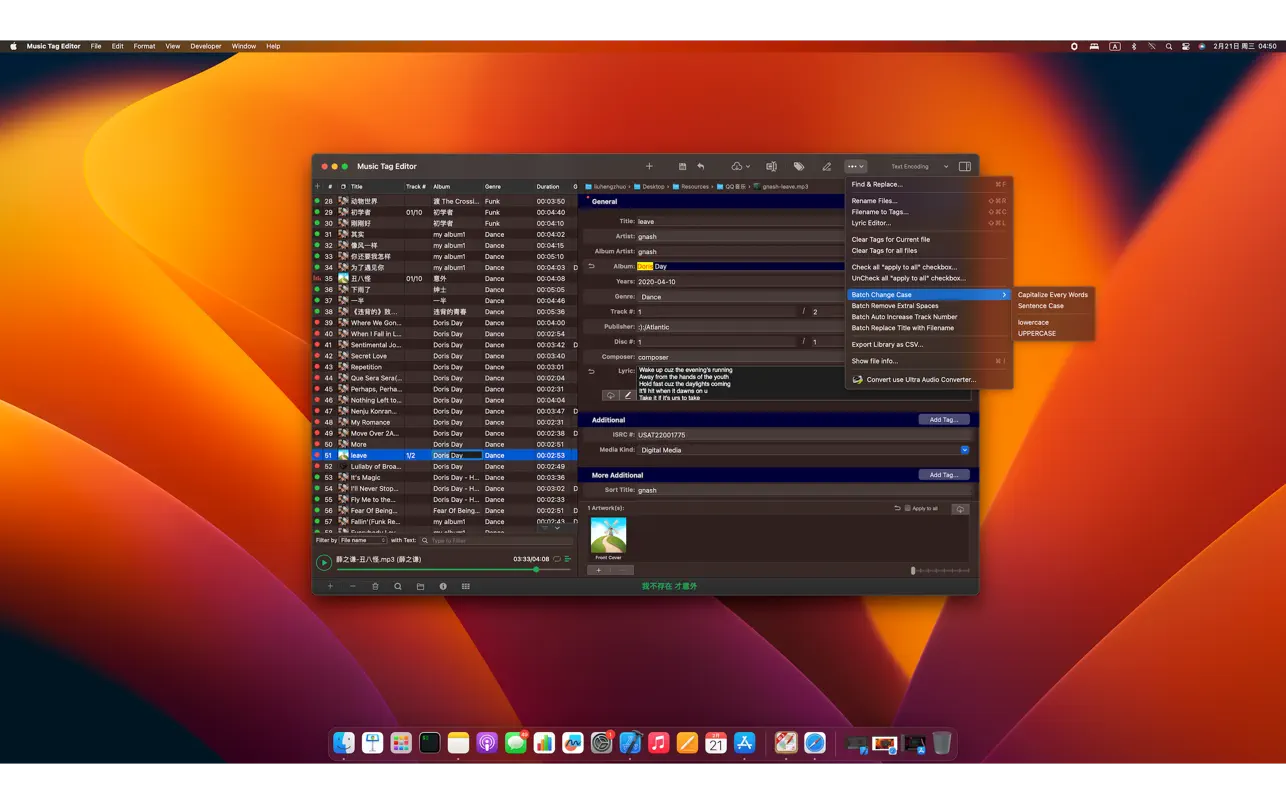Click the info icon in bottom bar
Screen dimensions: 1286x804
pos(443,587)
